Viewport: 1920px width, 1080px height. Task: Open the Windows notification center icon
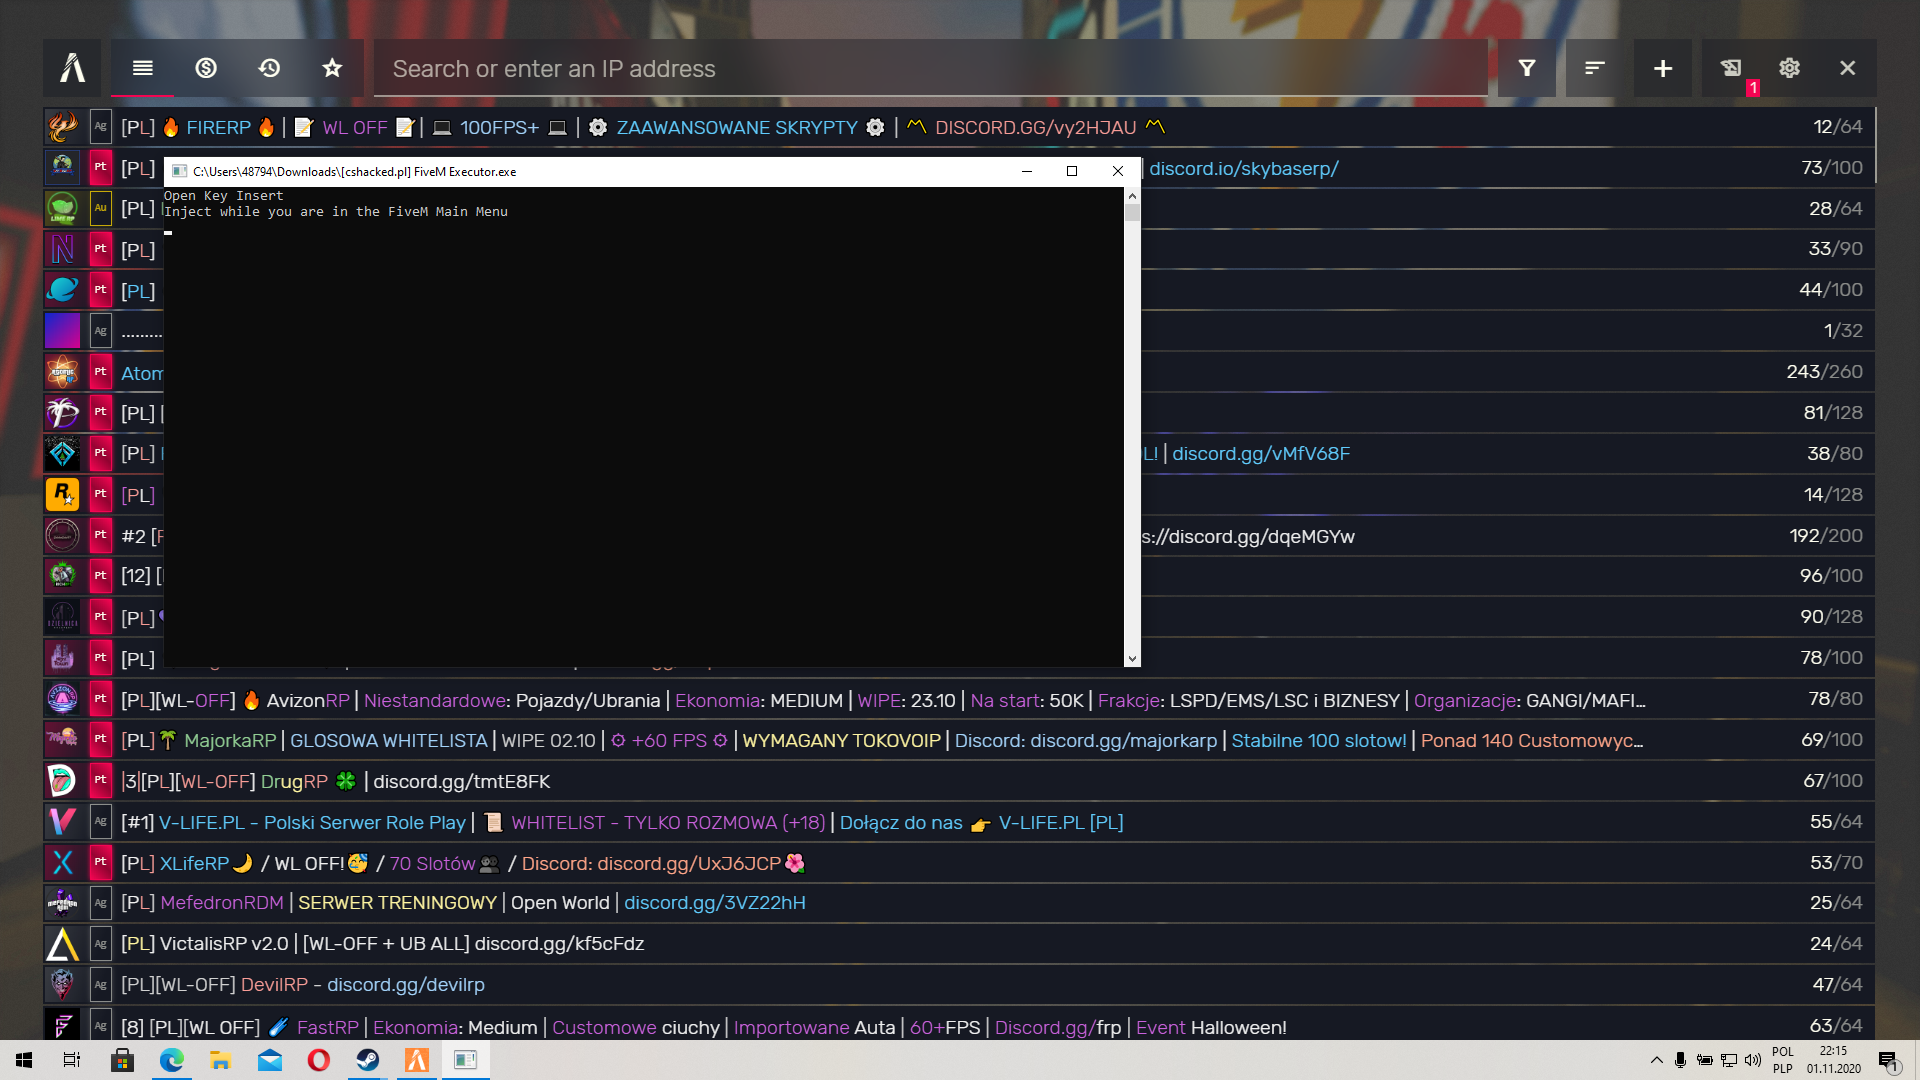pos(1888,1060)
